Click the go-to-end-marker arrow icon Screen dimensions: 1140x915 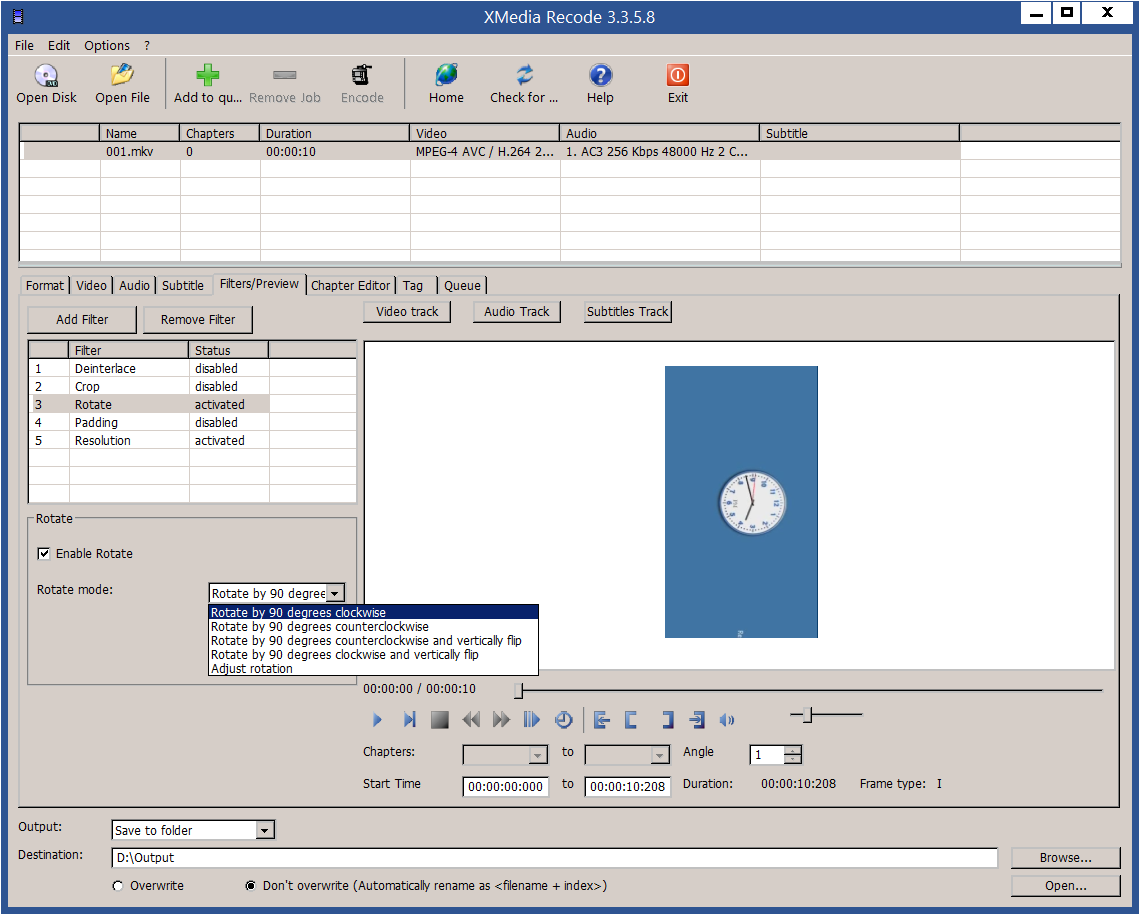pos(697,720)
